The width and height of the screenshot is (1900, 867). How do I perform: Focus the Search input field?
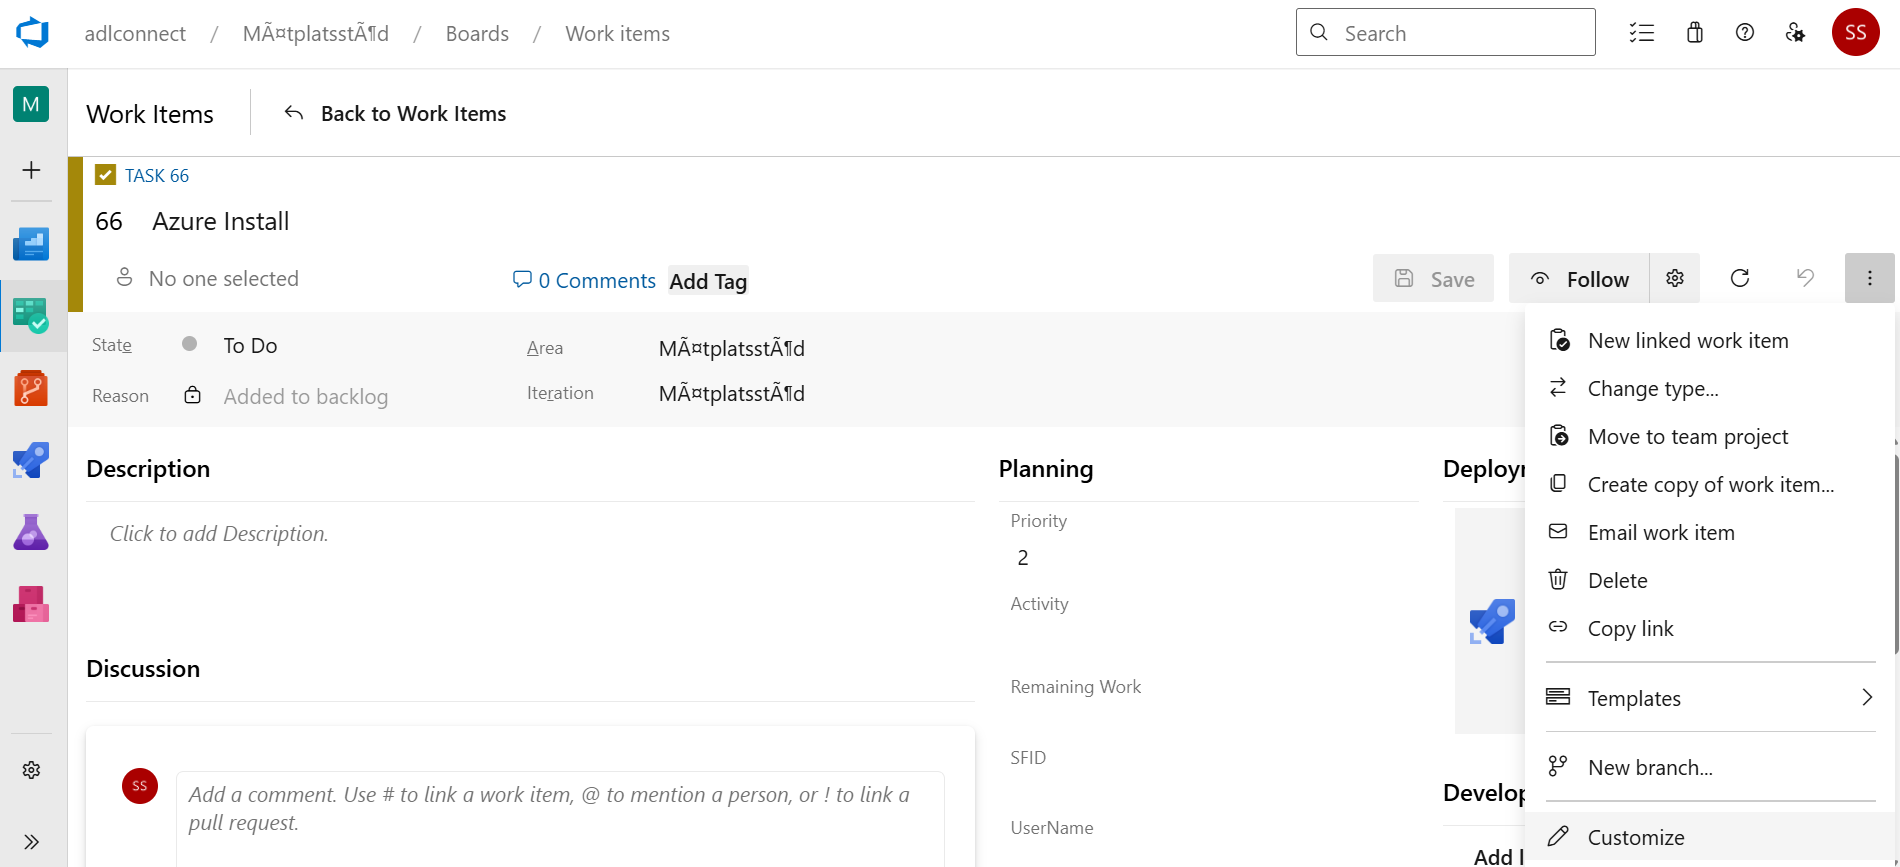coord(1446,33)
